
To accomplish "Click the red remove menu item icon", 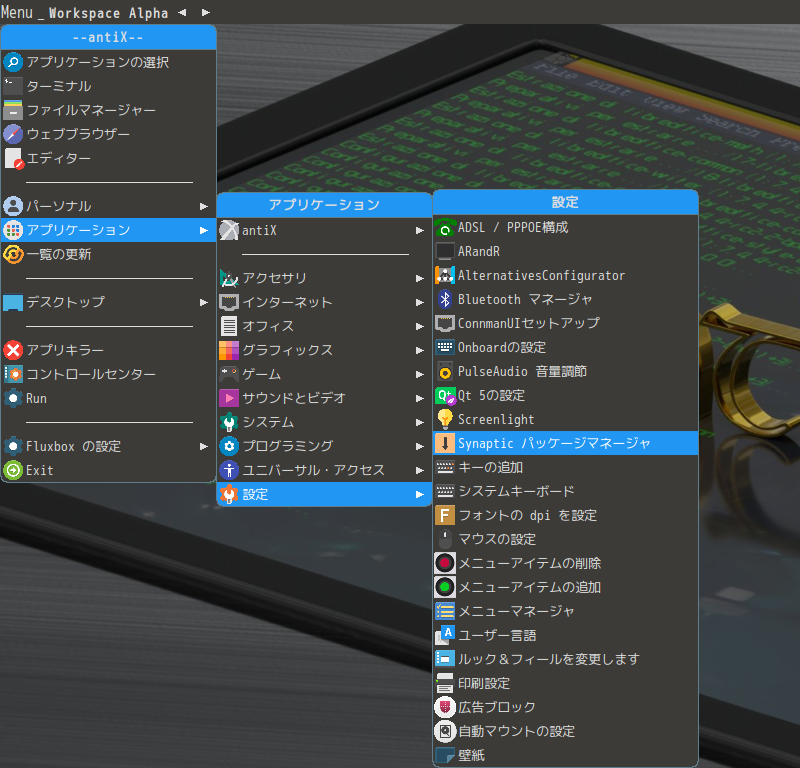I will (x=445, y=563).
